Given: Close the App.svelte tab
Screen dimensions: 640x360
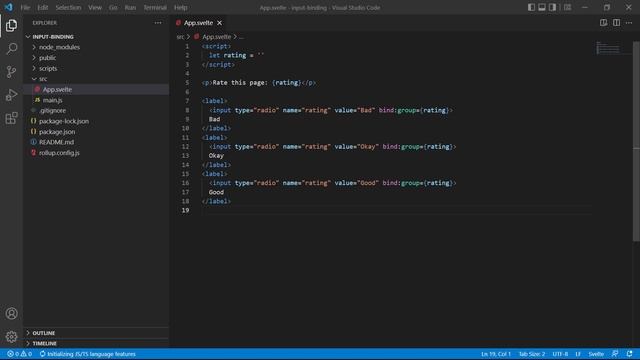Looking at the screenshot, I should pos(220,23).
